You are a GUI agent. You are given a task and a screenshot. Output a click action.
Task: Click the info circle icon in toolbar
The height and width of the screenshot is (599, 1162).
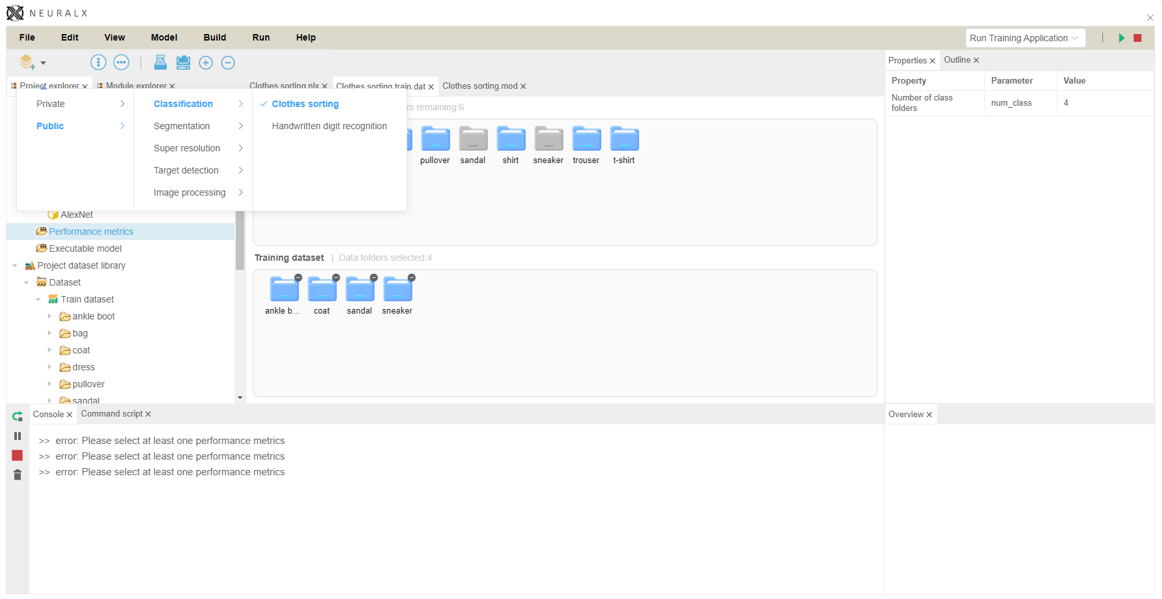(98, 63)
